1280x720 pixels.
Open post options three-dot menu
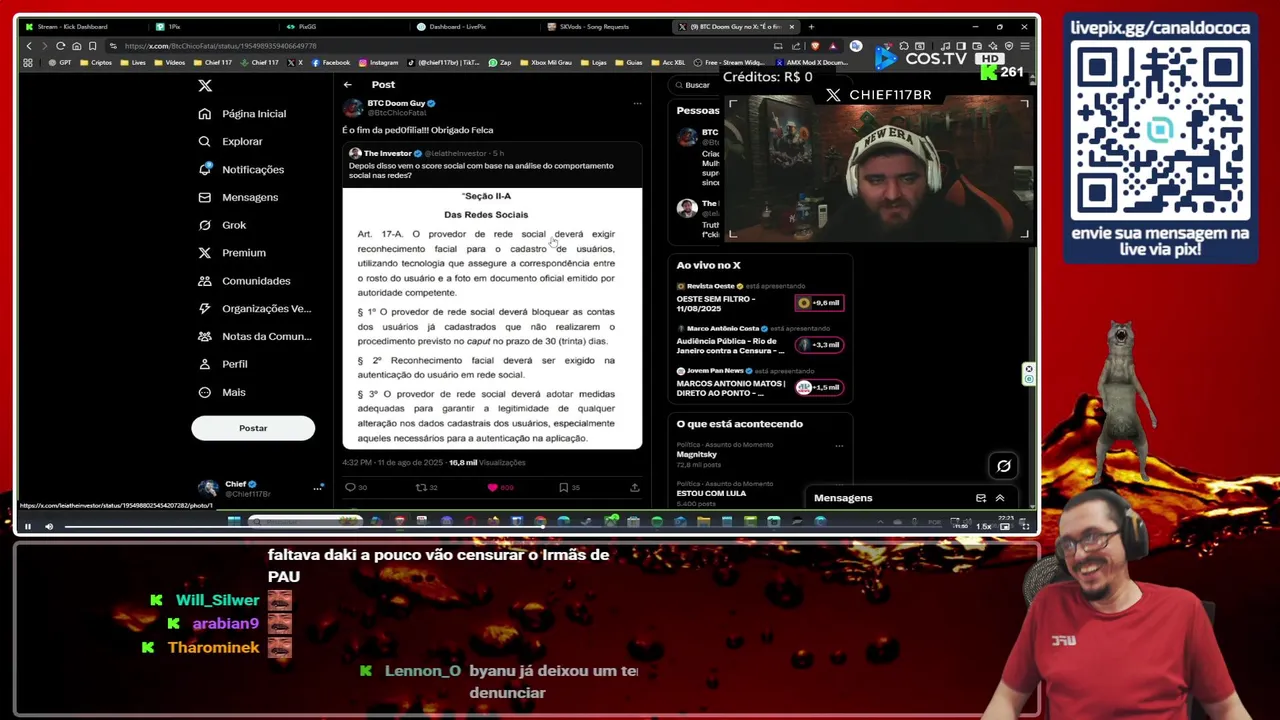point(637,103)
